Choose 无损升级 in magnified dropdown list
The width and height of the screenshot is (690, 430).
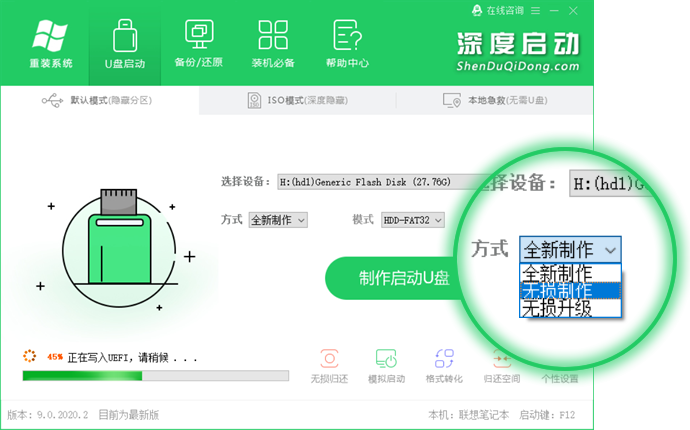tap(570, 309)
